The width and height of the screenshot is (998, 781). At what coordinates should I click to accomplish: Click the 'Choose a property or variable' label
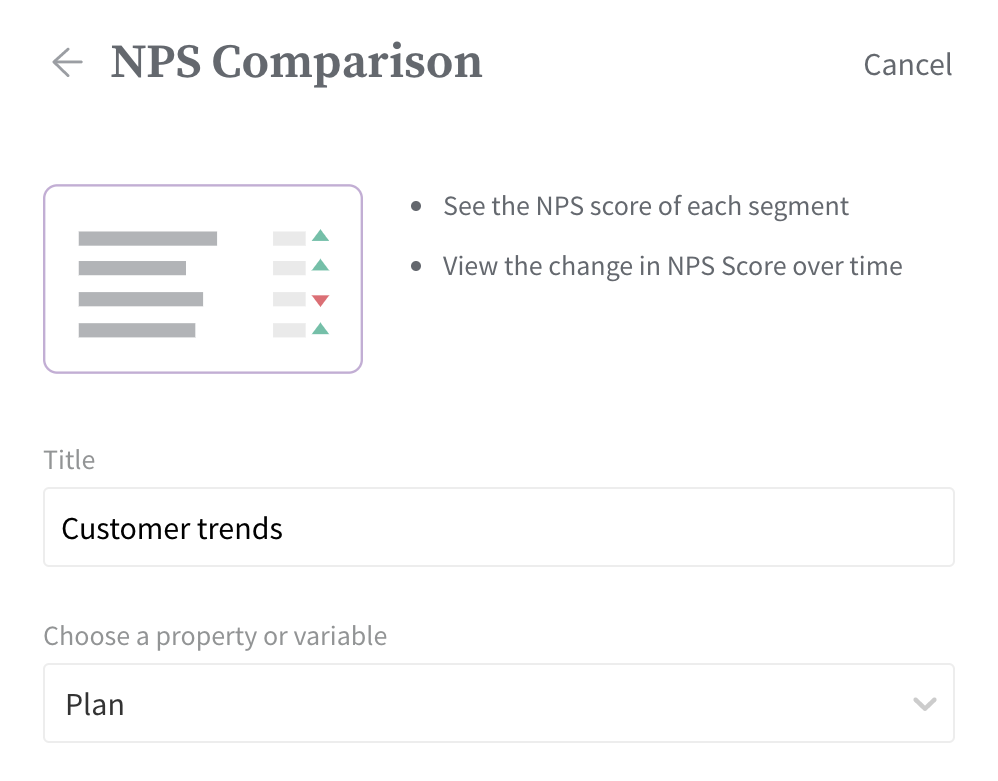[x=215, y=637]
